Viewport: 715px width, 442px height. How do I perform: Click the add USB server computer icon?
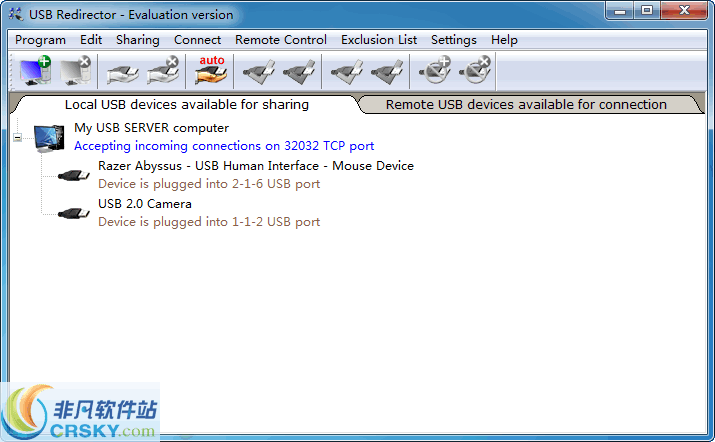(35, 71)
